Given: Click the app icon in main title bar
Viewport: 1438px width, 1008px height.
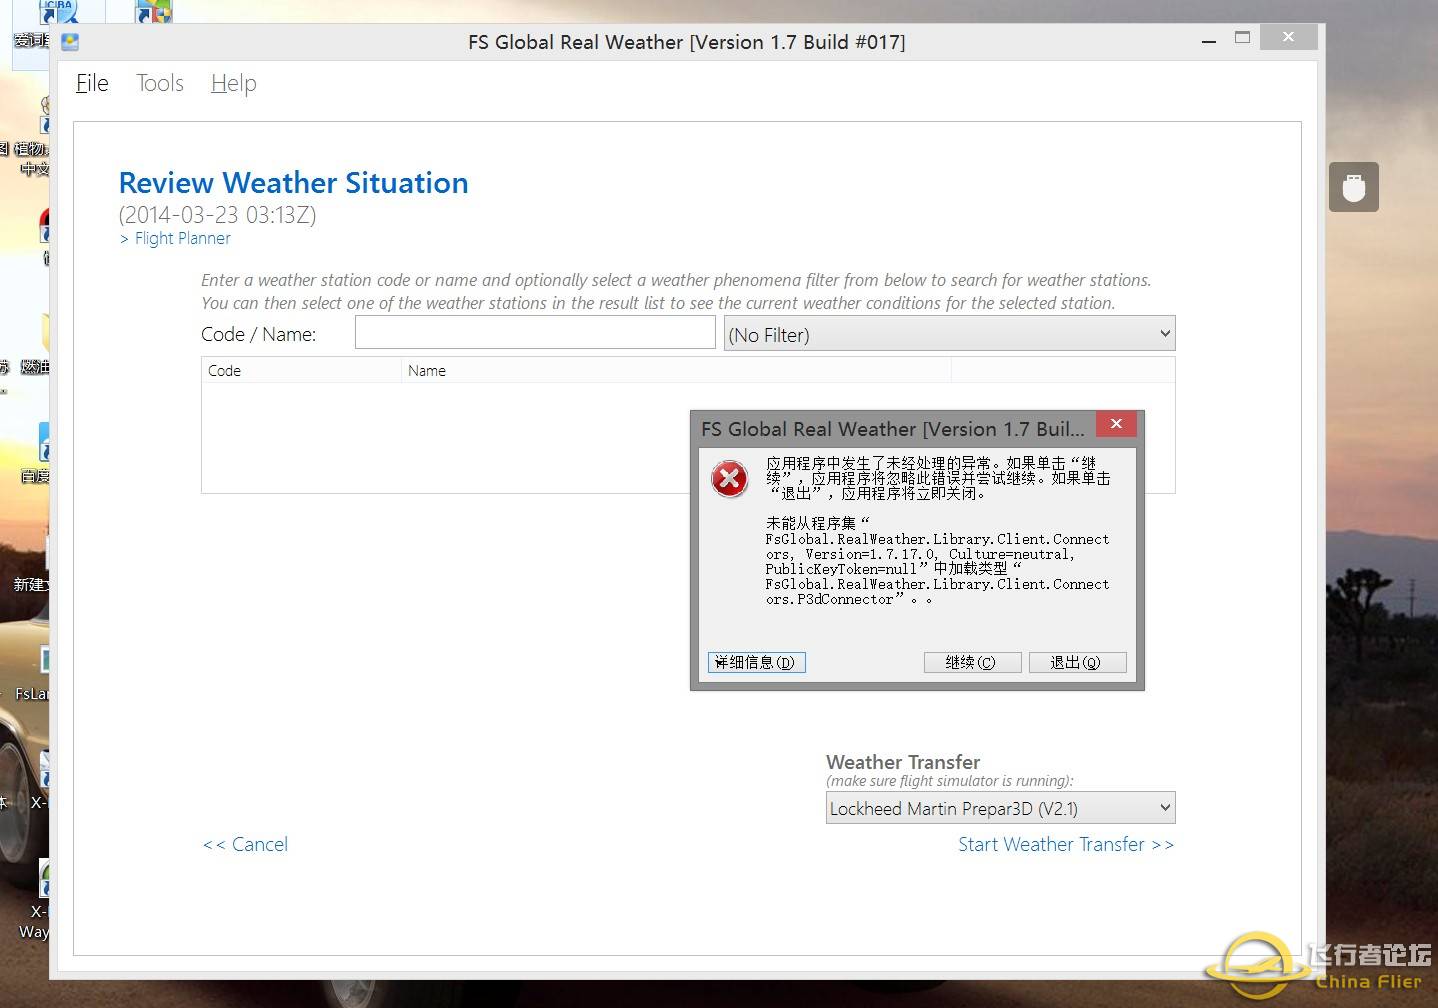Looking at the screenshot, I should point(70,42).
